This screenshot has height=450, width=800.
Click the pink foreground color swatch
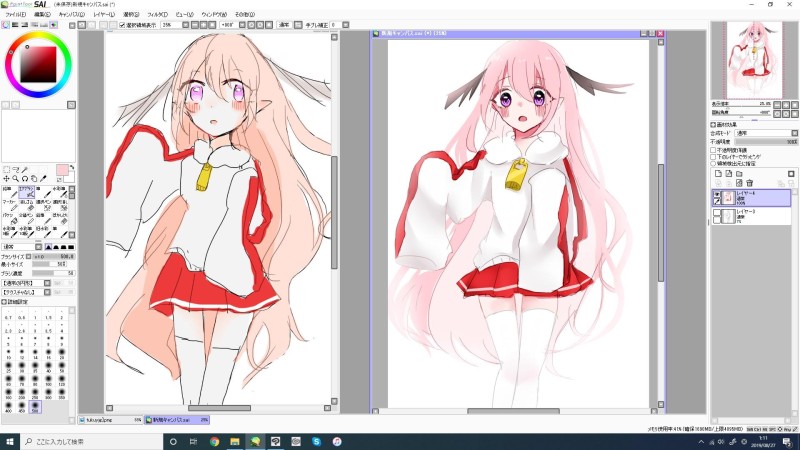click(62, 170)
